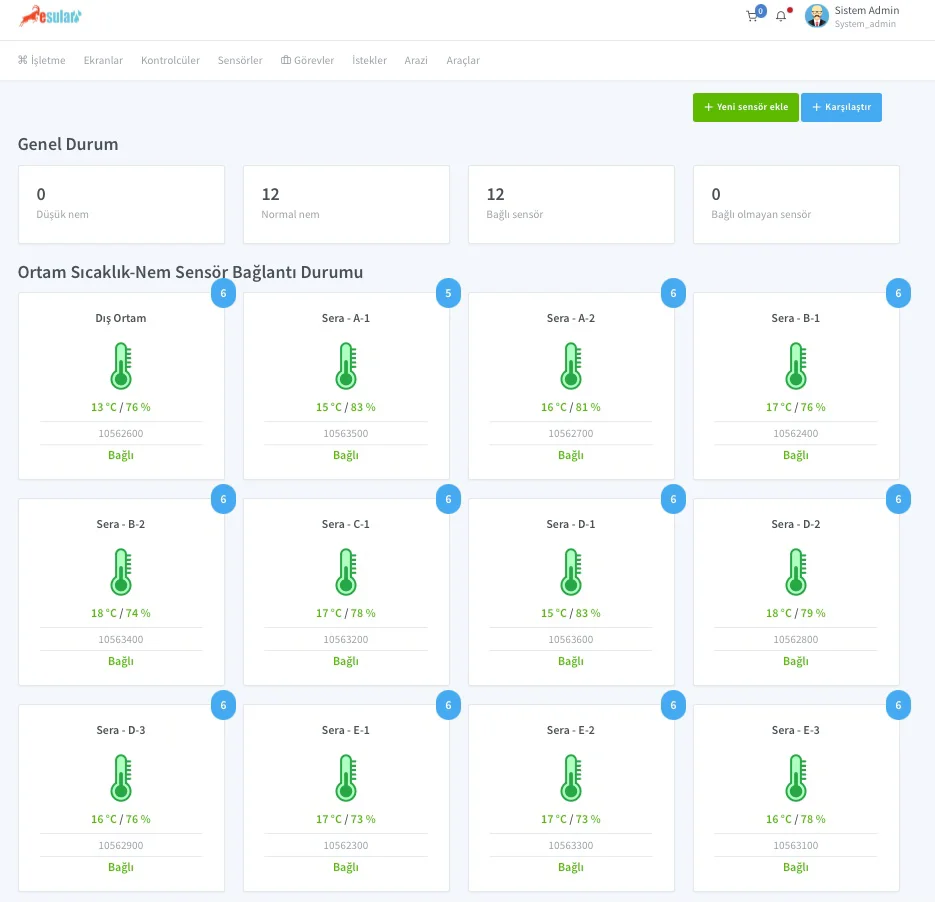
Task: Open the İşletme menu
Action: 42,61
